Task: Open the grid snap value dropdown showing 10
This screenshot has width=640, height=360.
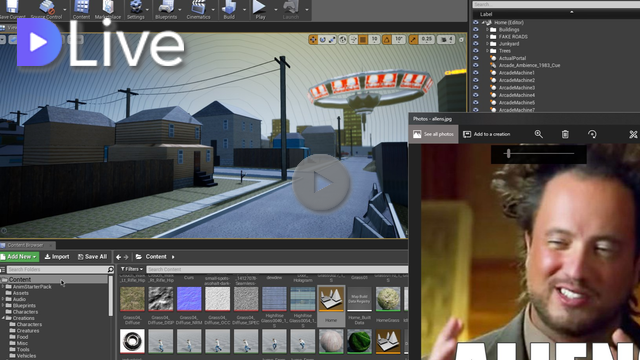Action: [374, 40]
